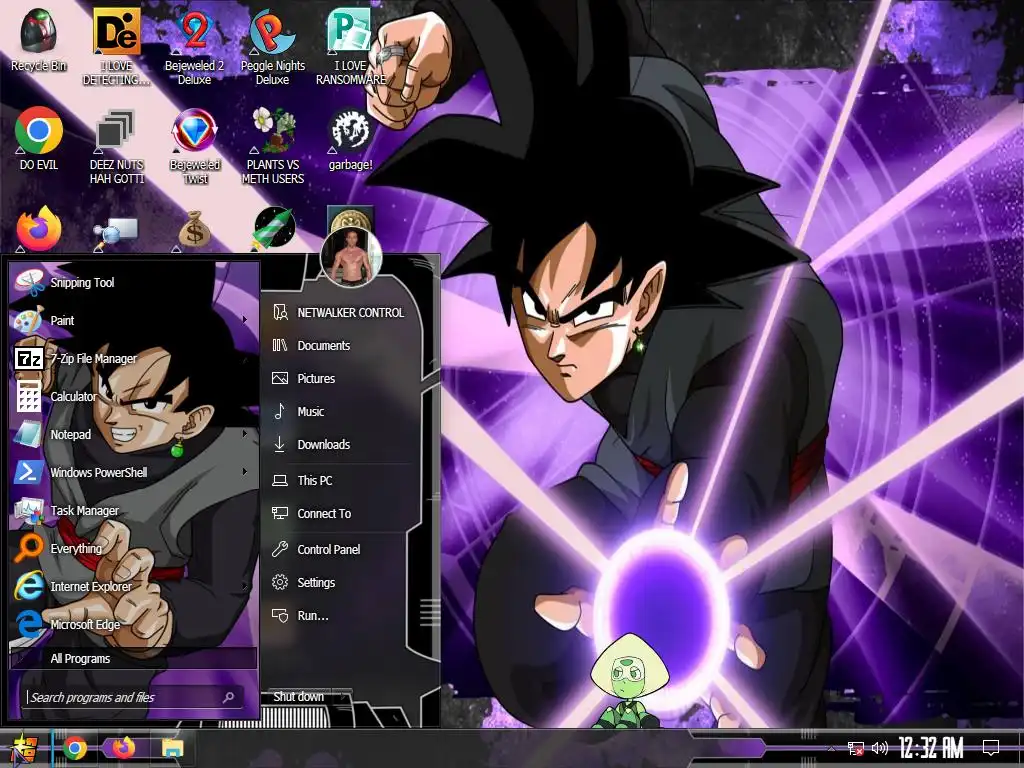The width and height of the screenshot is (1024, 768).
Task: Click the search magnifier icon in the Start menu
Action: click(229, 697)
